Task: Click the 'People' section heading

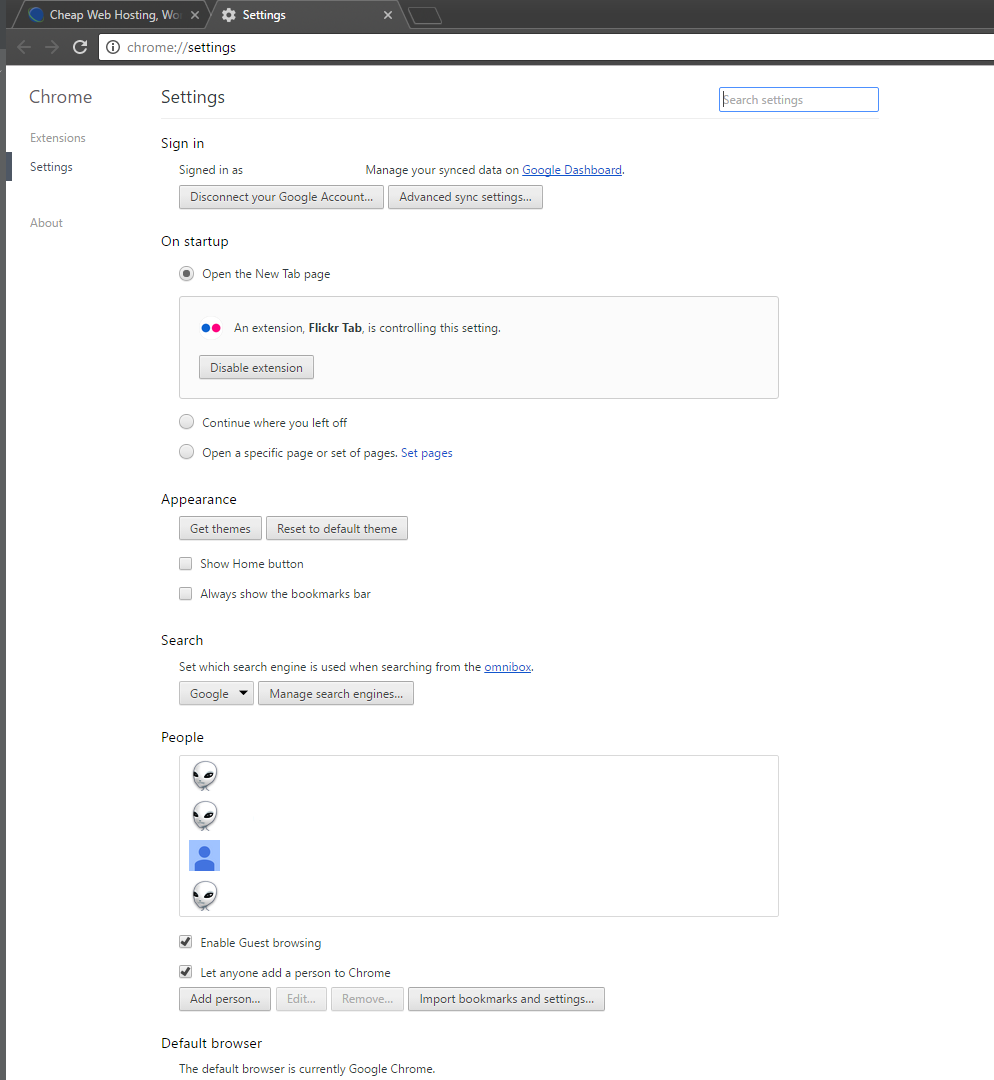Action: click(183, 737)
